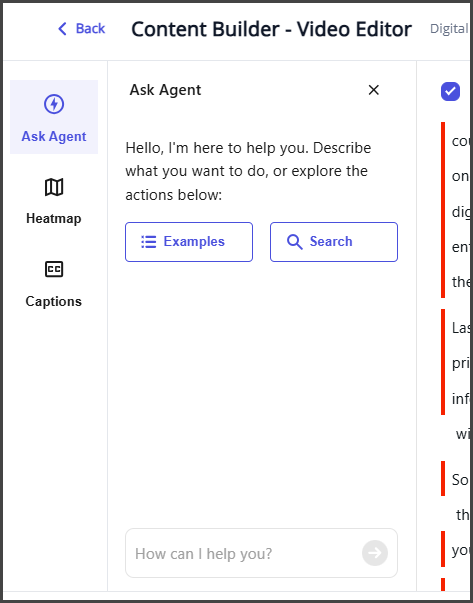Click the Search button
This screenshot has width=473, height=603.
point(334,242)
